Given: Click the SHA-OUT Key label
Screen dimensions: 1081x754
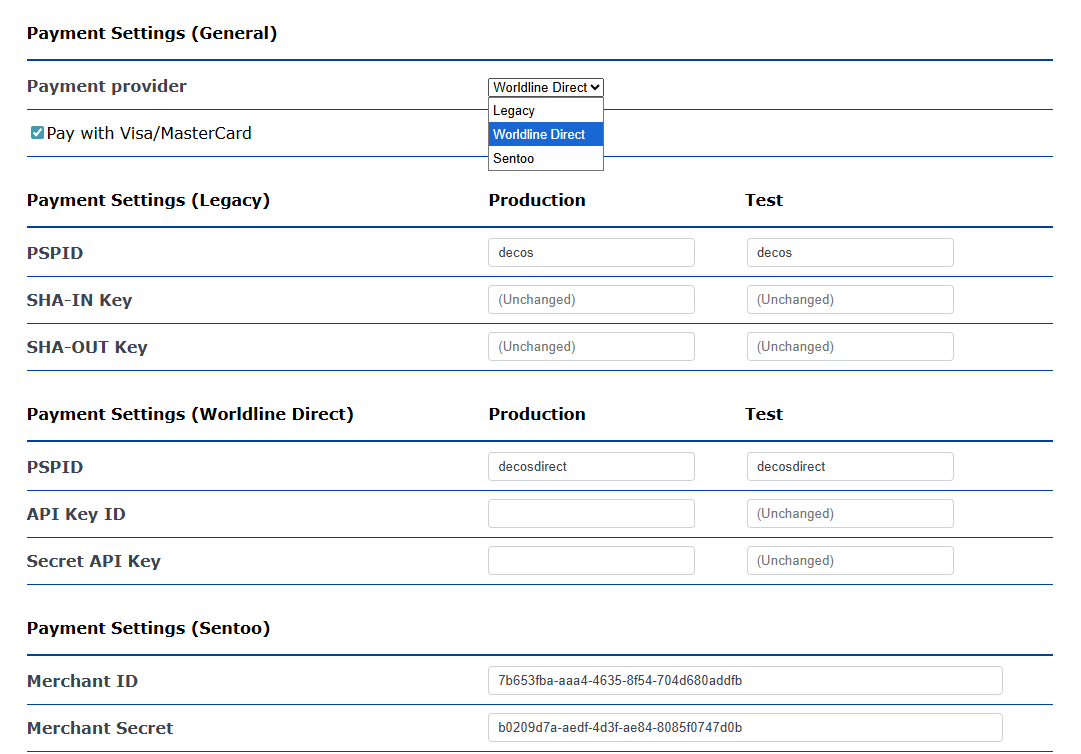Looking at the screenshot, I should point(87,347).
